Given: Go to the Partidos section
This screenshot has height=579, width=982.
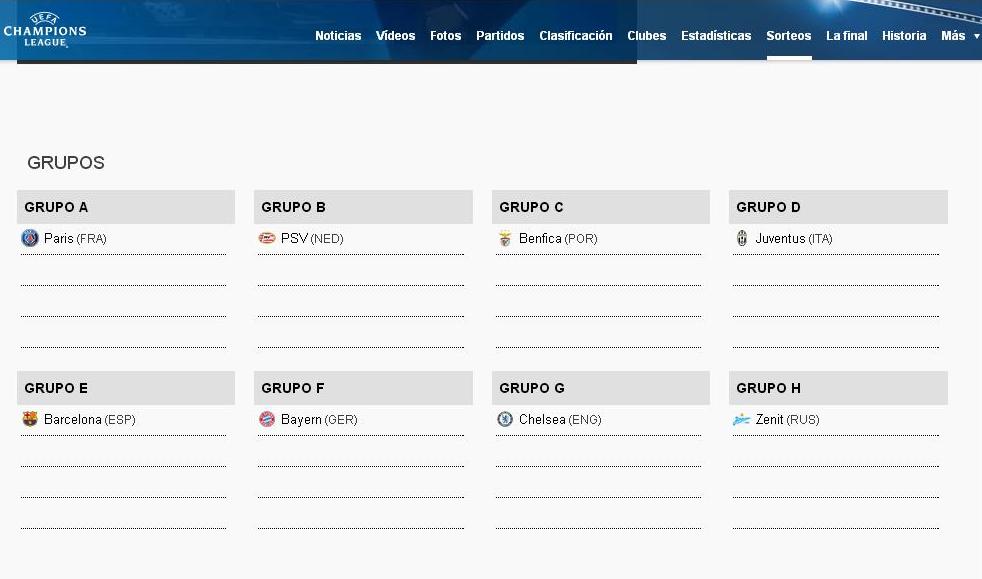Looking at the screenshot, I should click(500, 36).
